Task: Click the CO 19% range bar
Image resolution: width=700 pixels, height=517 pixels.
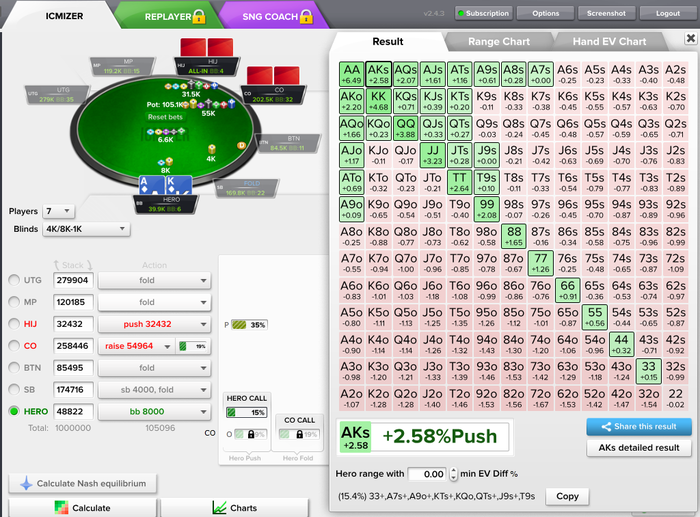Action: pos(193,346)
